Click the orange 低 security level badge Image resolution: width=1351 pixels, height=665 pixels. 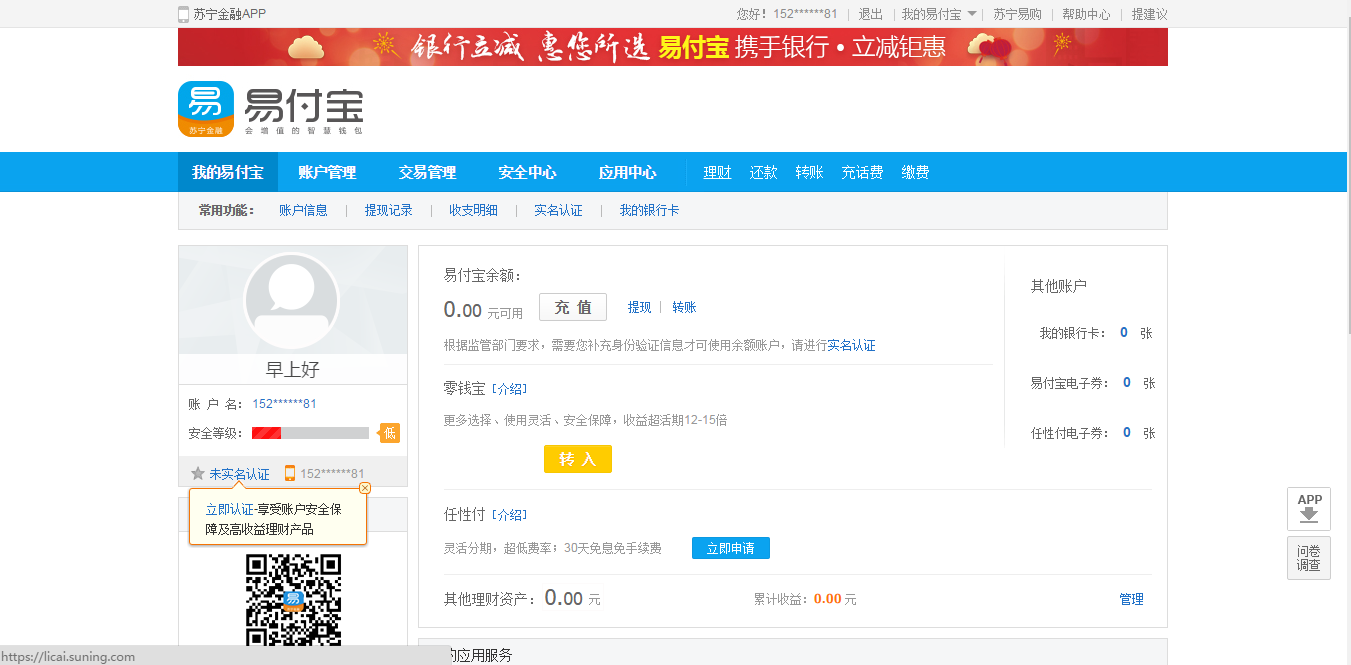(389, 433)
